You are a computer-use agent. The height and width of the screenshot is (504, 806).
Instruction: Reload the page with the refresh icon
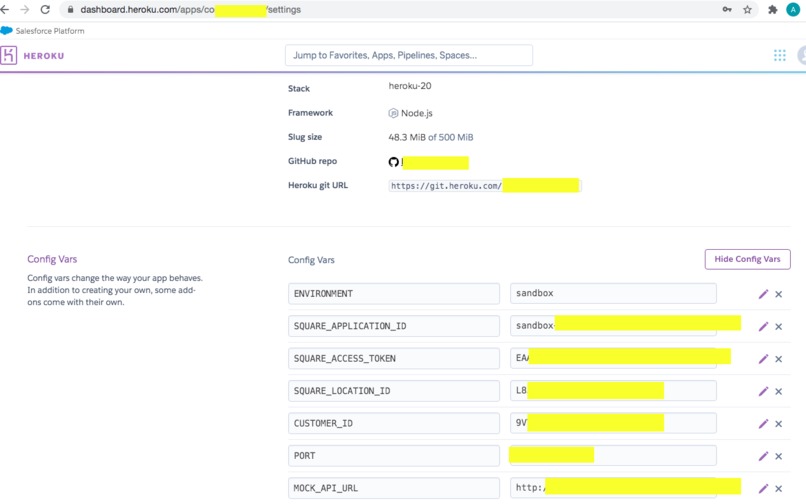45,9
